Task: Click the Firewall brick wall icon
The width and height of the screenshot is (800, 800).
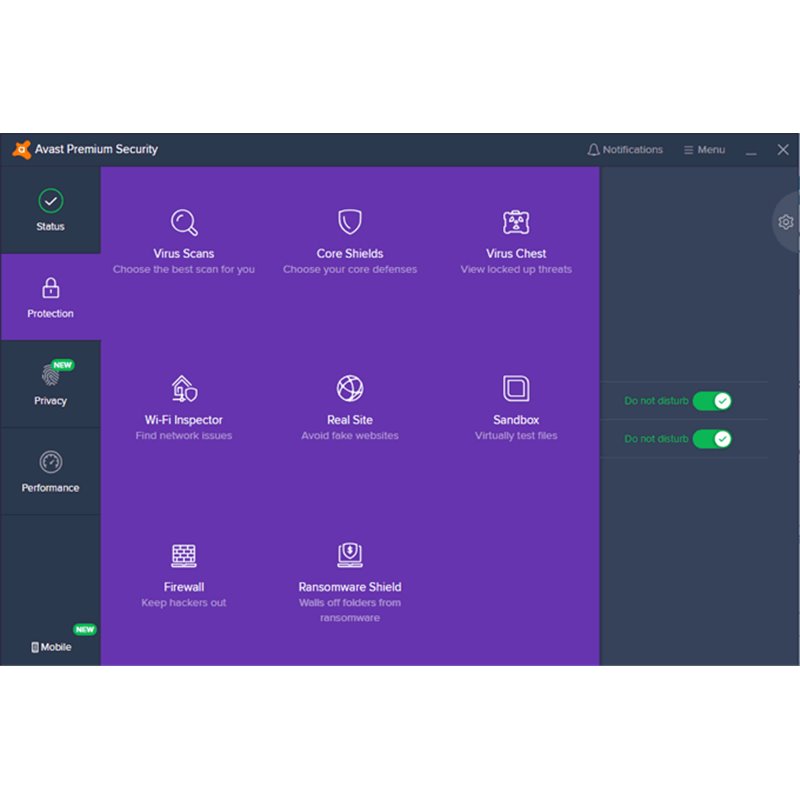Action: coord(184,555)
